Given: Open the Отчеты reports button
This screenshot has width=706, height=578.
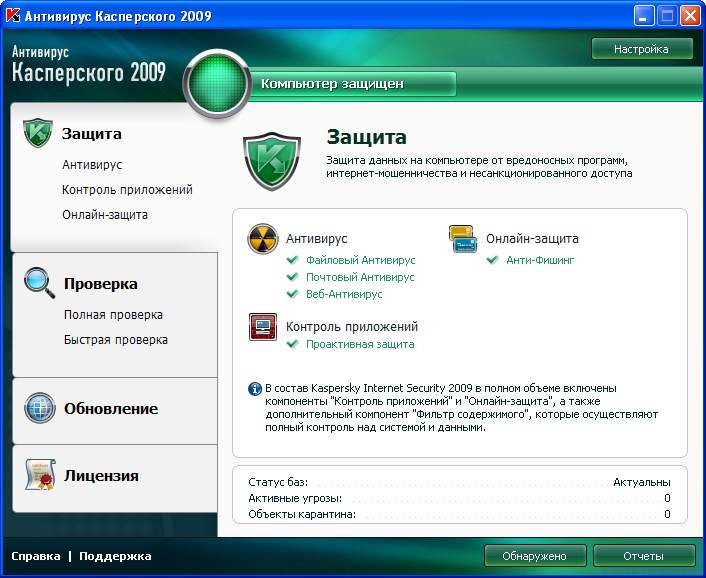Looking at the screenshot, I should (x=644, y=556).
